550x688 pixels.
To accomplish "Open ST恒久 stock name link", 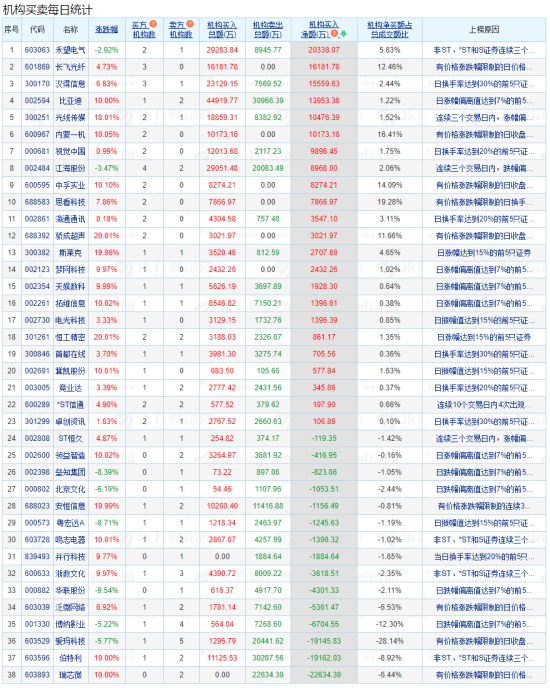I will pyautogui.click(x=70, y=438).
